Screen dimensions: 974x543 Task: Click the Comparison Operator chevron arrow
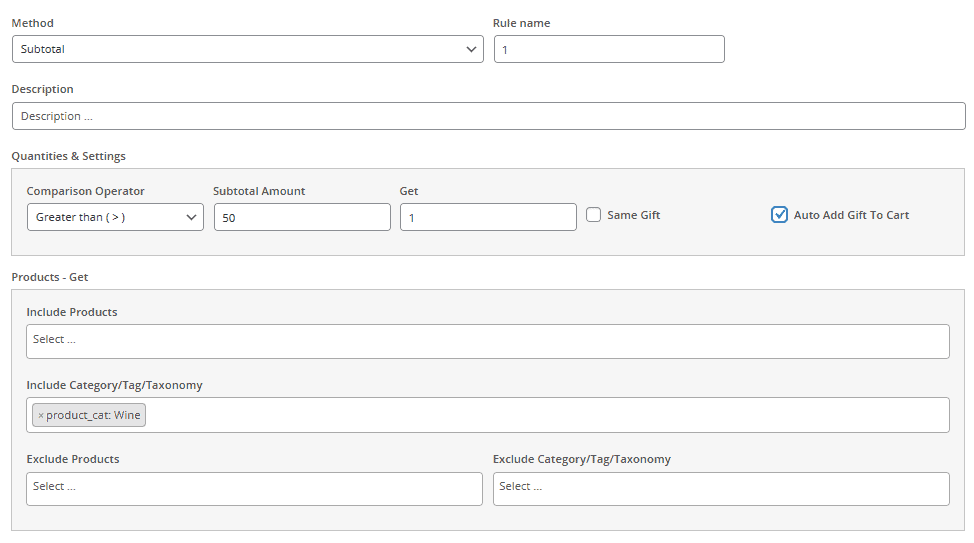pyautogui.click(x=192, y=217)
